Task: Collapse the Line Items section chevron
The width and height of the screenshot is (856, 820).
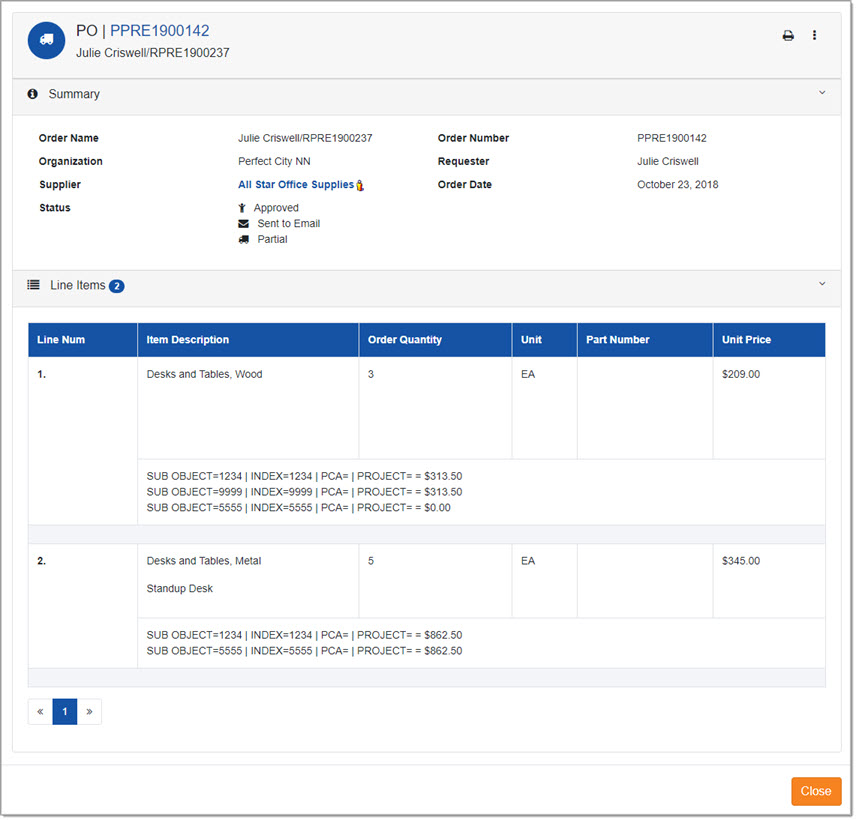Action: (x=822, y=284)
